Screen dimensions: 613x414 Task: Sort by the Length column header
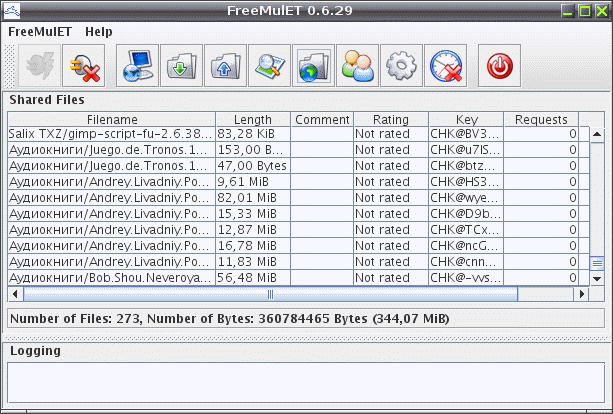[253, 119]
